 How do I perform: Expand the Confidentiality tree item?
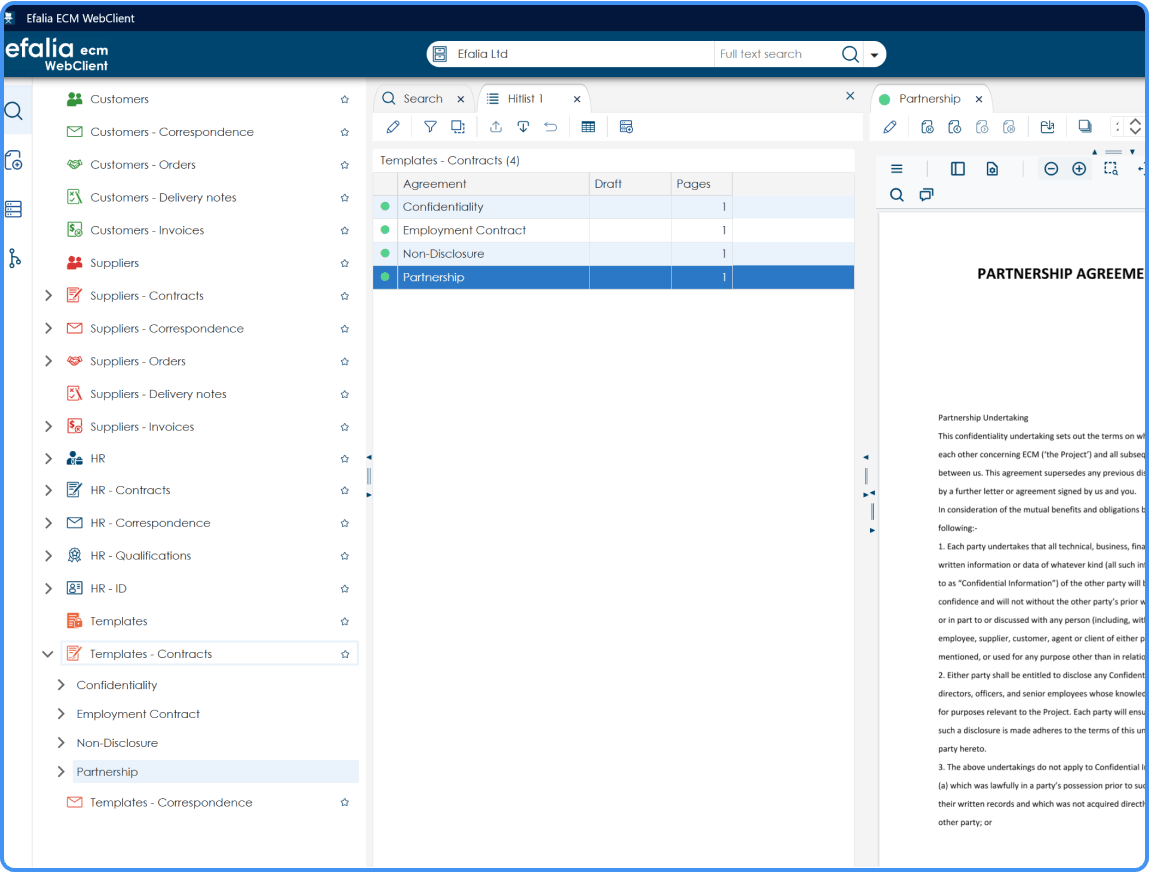pos(61,684)
